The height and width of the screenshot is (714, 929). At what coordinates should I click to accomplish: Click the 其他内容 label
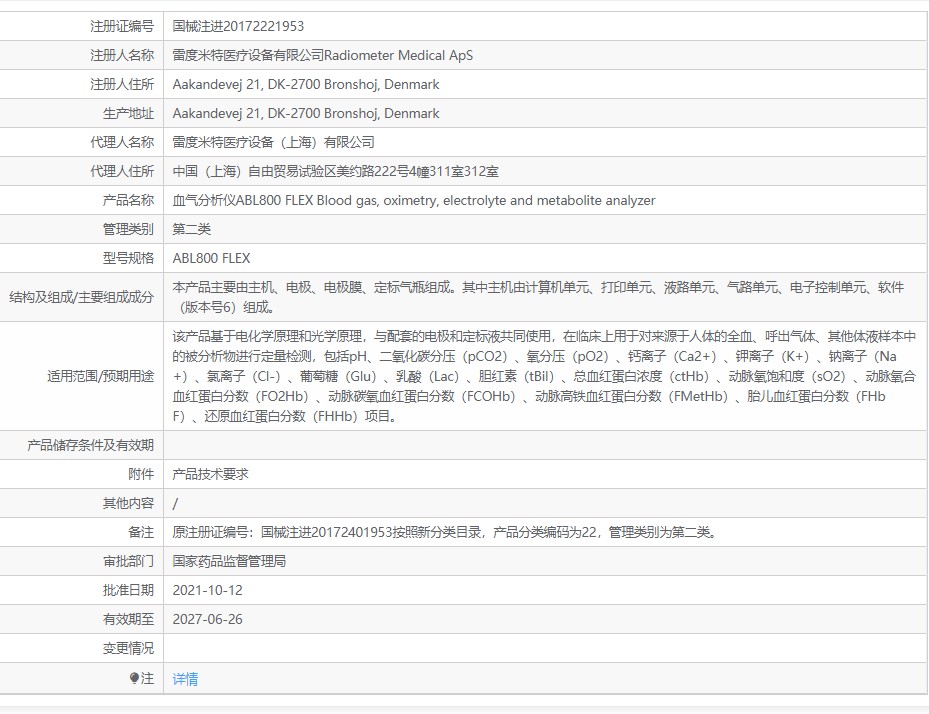coord(129,503)
